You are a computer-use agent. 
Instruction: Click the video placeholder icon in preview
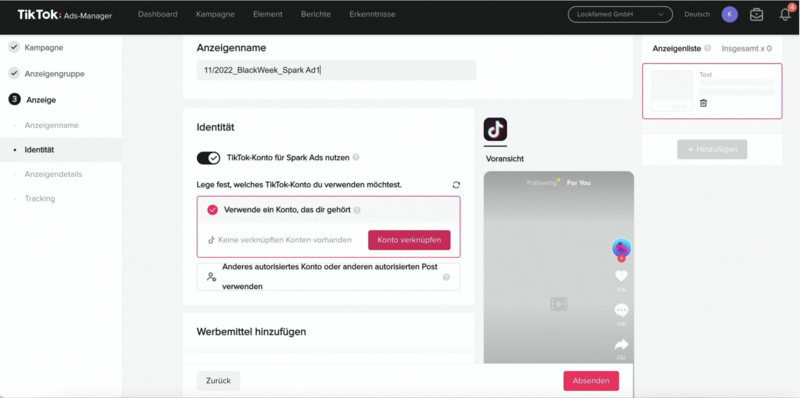[x=559, y=304]
